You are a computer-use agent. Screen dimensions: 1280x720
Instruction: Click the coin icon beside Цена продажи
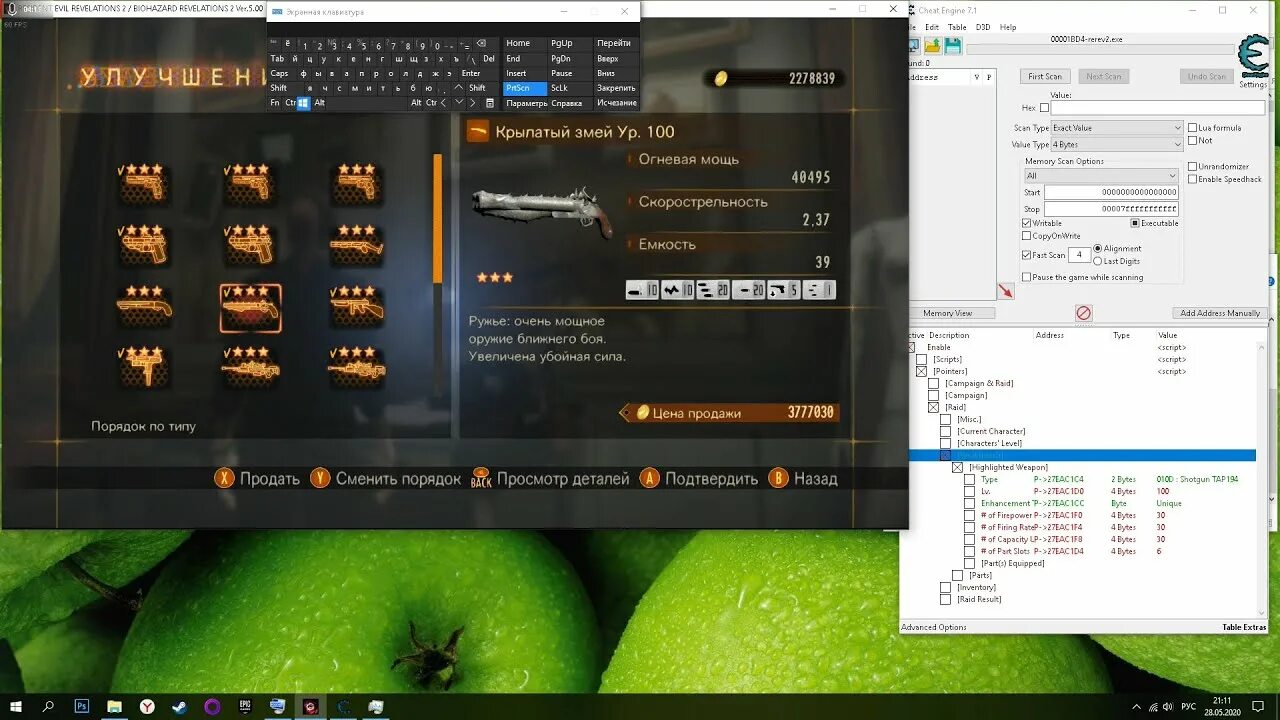tap(643, 412)
